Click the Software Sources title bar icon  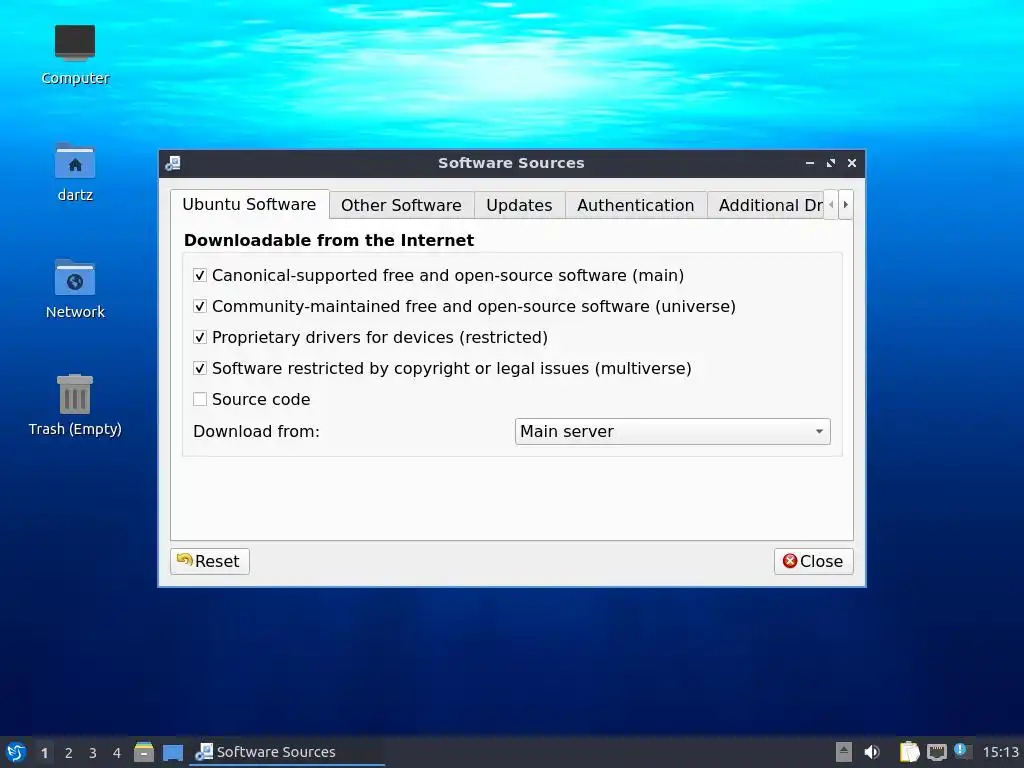pyautogui.click(x=173, y=163)
